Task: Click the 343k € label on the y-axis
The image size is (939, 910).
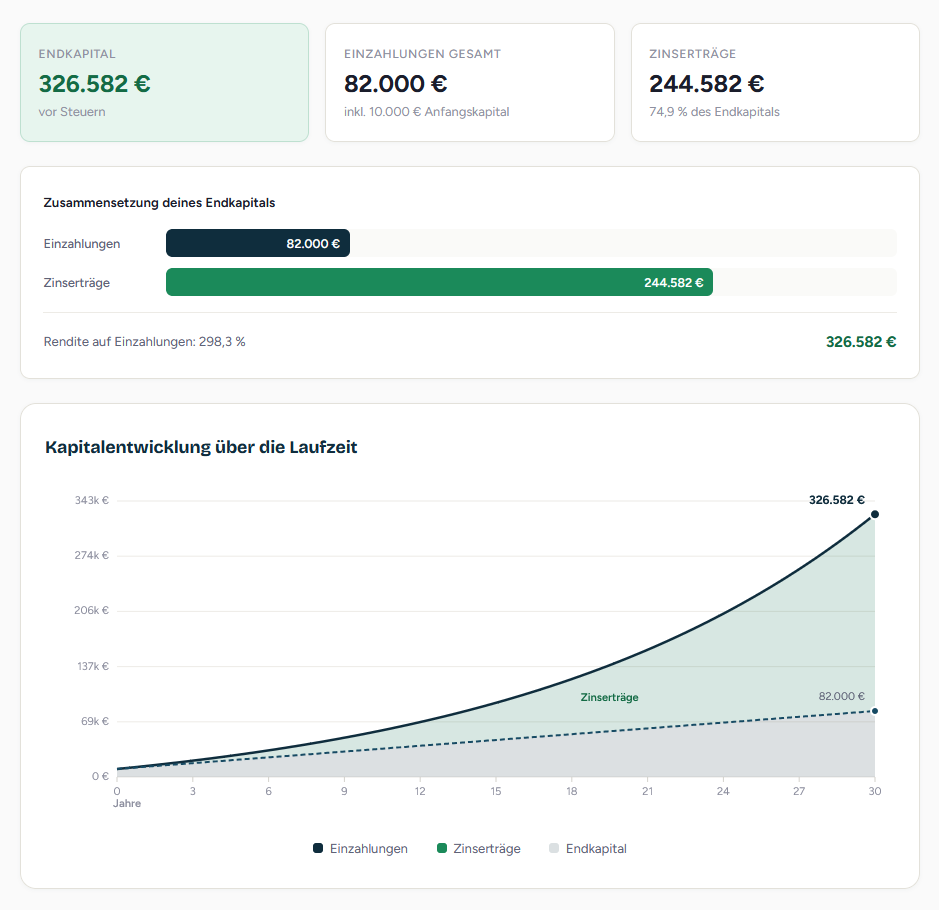Action: tap(92, 501)
